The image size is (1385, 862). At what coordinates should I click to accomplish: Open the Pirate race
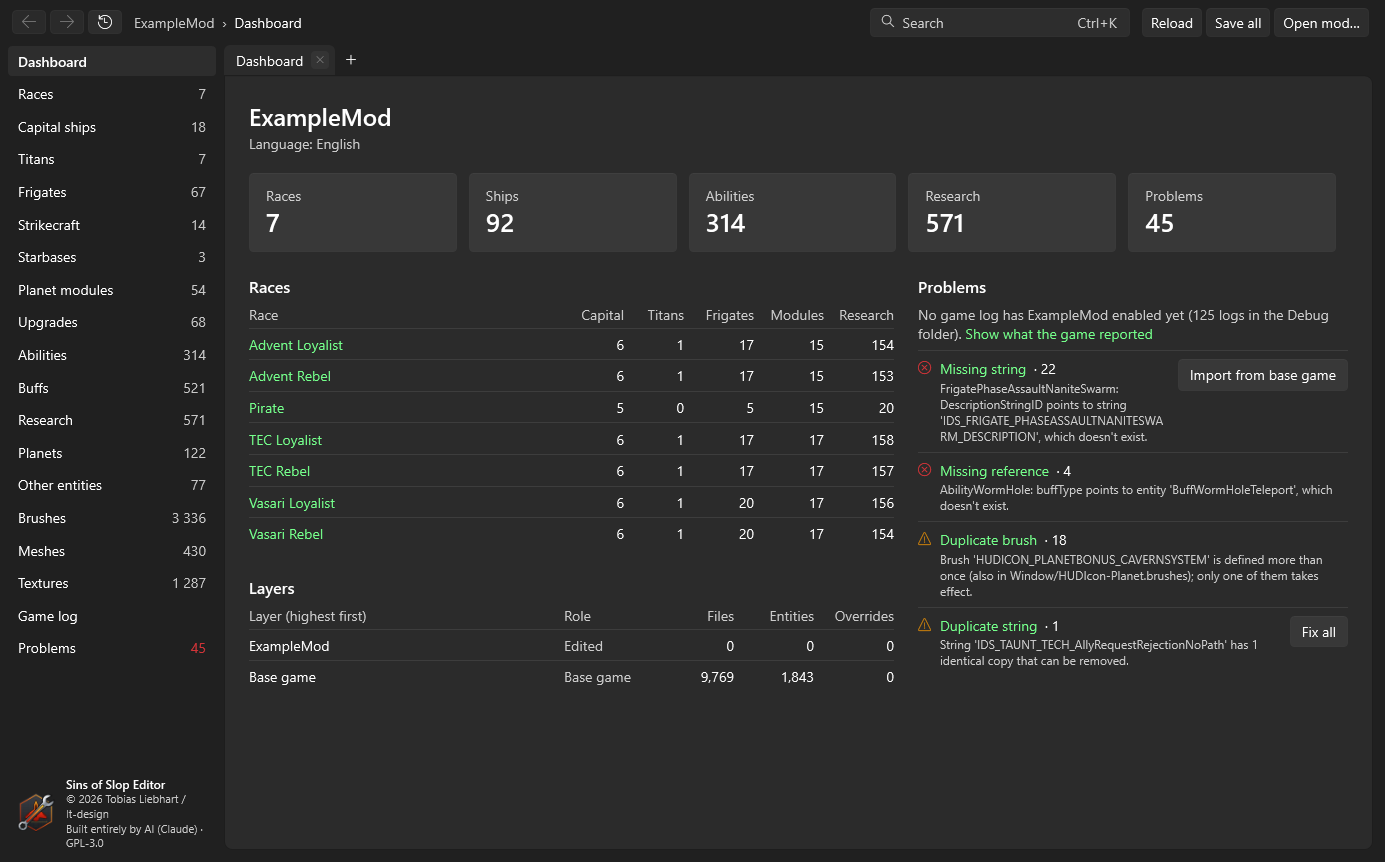[x=267, y=408]
